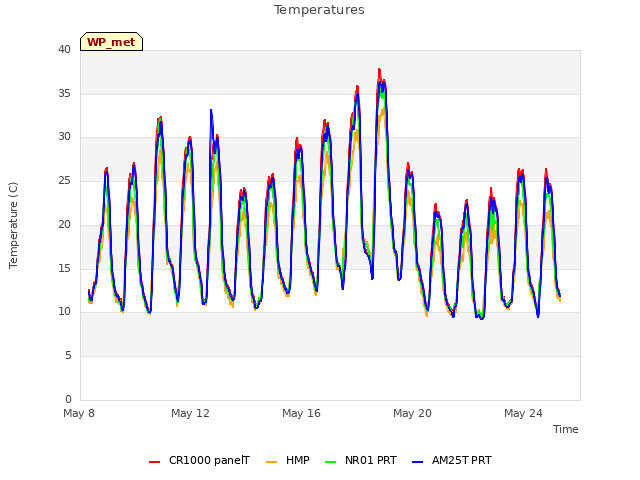Click the May 8 x-axis label
This screenshot has width=640, height=480.
point(79,413)
